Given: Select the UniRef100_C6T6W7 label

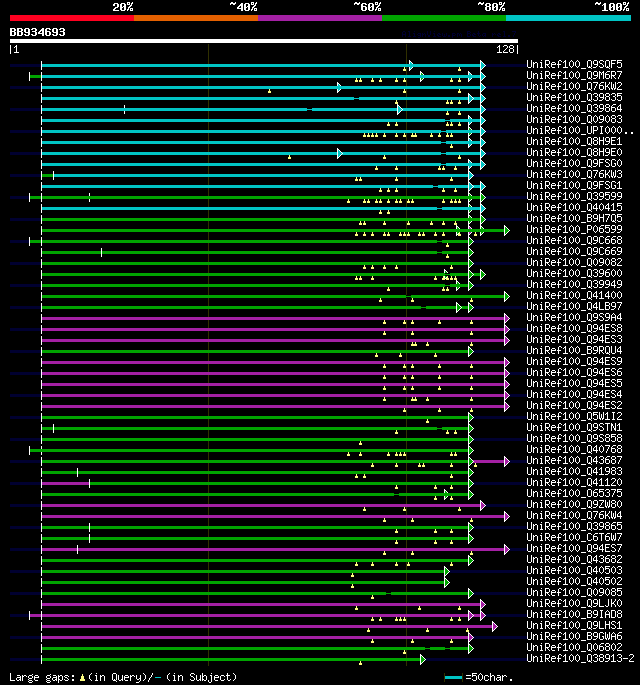Looking at the screenshot, I should (574, 537).
